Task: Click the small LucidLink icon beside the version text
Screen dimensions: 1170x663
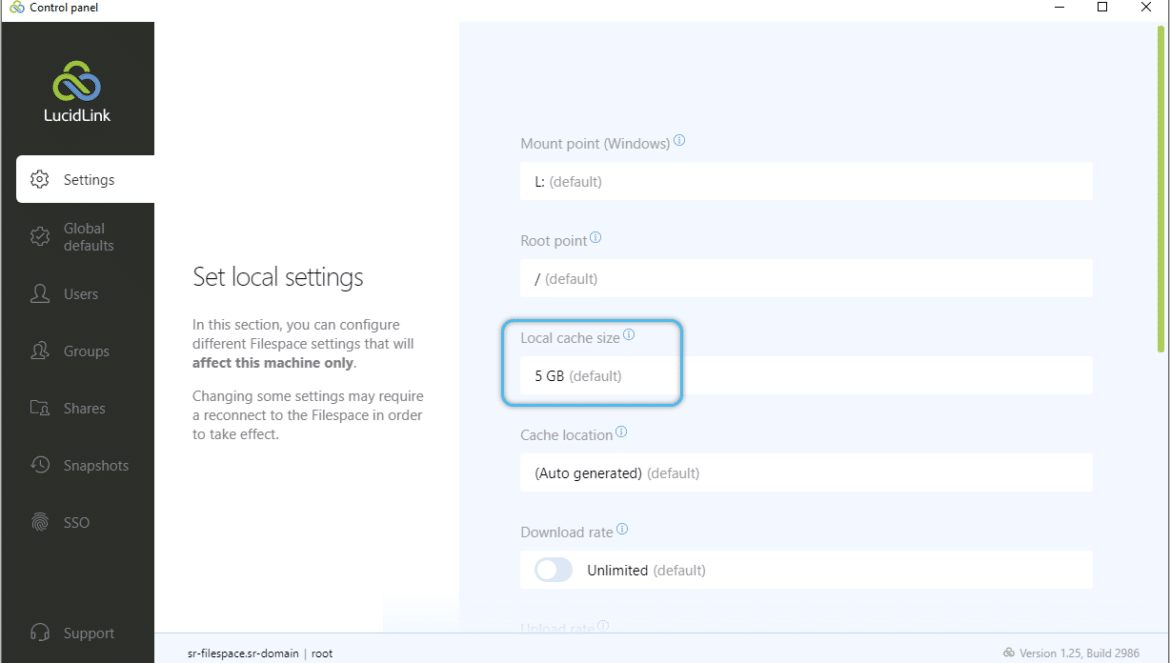Action: [1009, 653]
